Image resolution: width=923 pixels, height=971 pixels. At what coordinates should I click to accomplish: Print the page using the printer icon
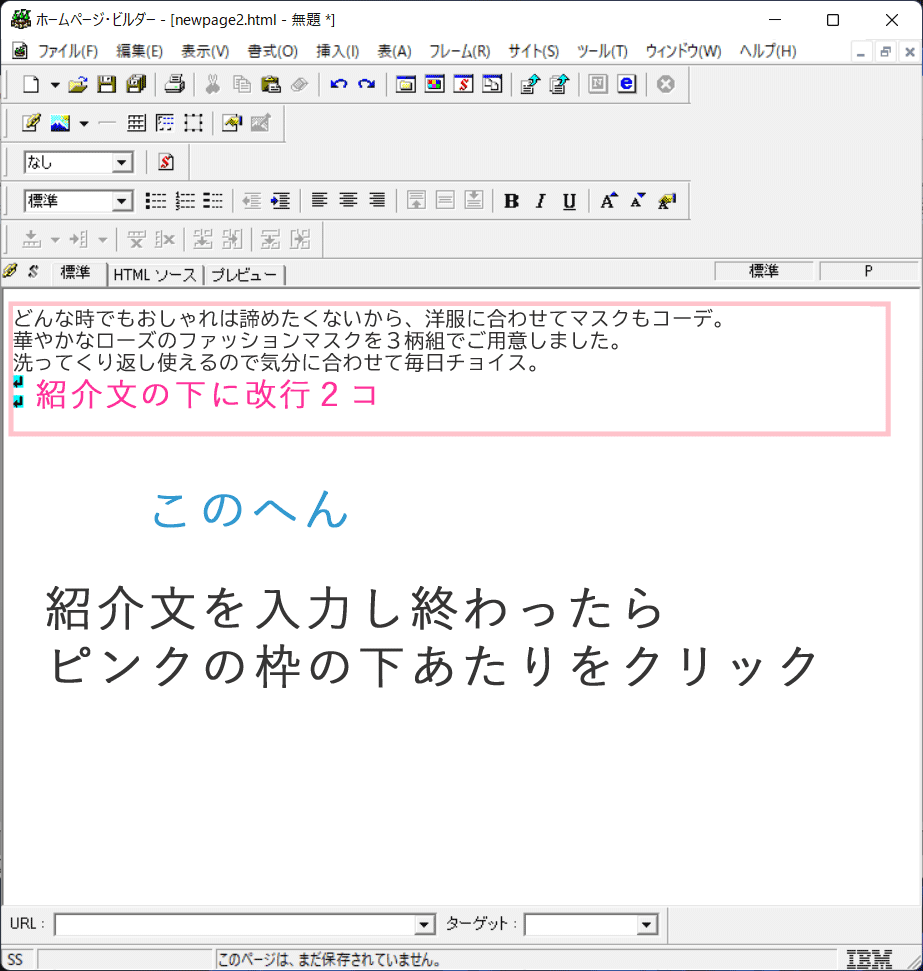[175, 85]
